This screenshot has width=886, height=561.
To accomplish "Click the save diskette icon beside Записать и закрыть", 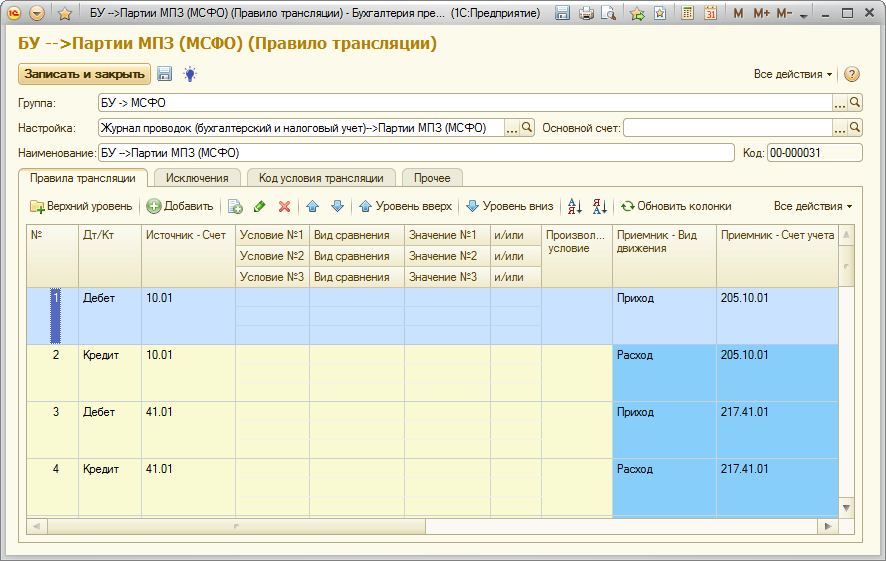I will tap(165, 74).
